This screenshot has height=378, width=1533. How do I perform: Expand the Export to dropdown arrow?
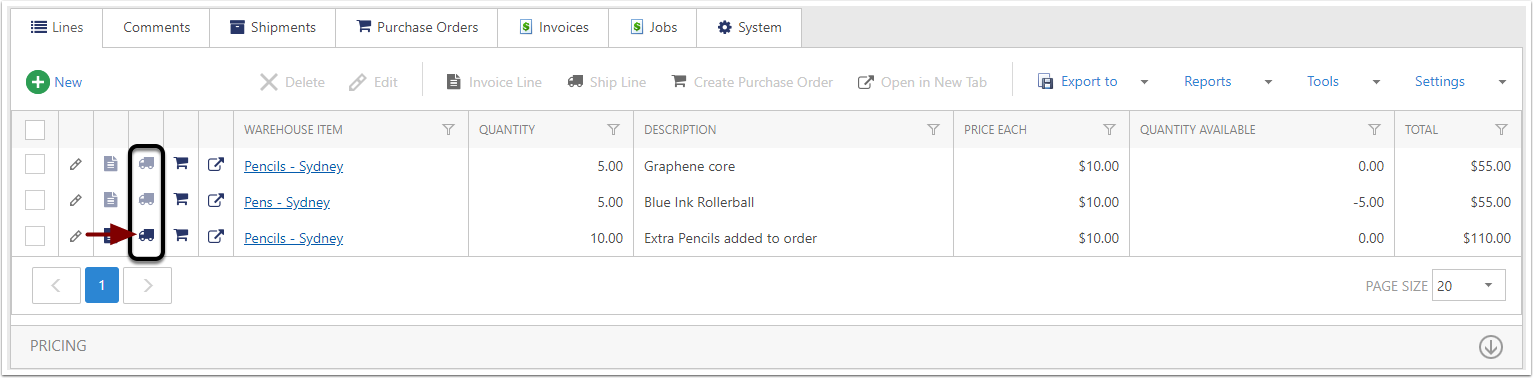(x=1145, y=82)
